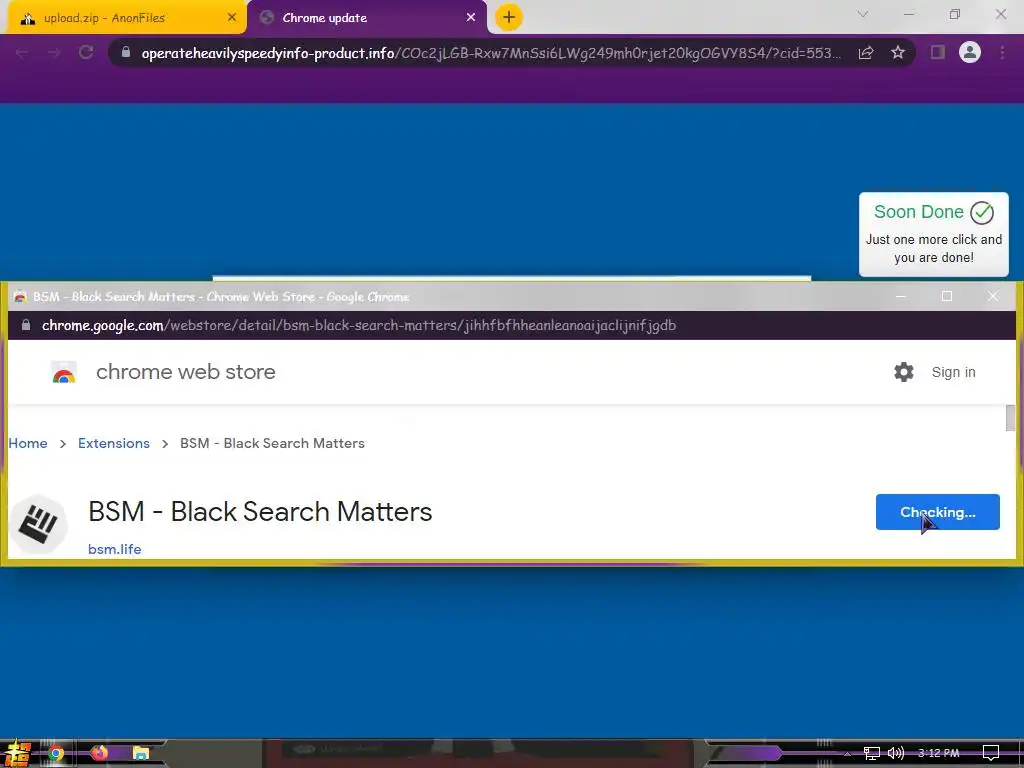View site info via main address bar lock
1024x768 pixels.
pos(126,52)
